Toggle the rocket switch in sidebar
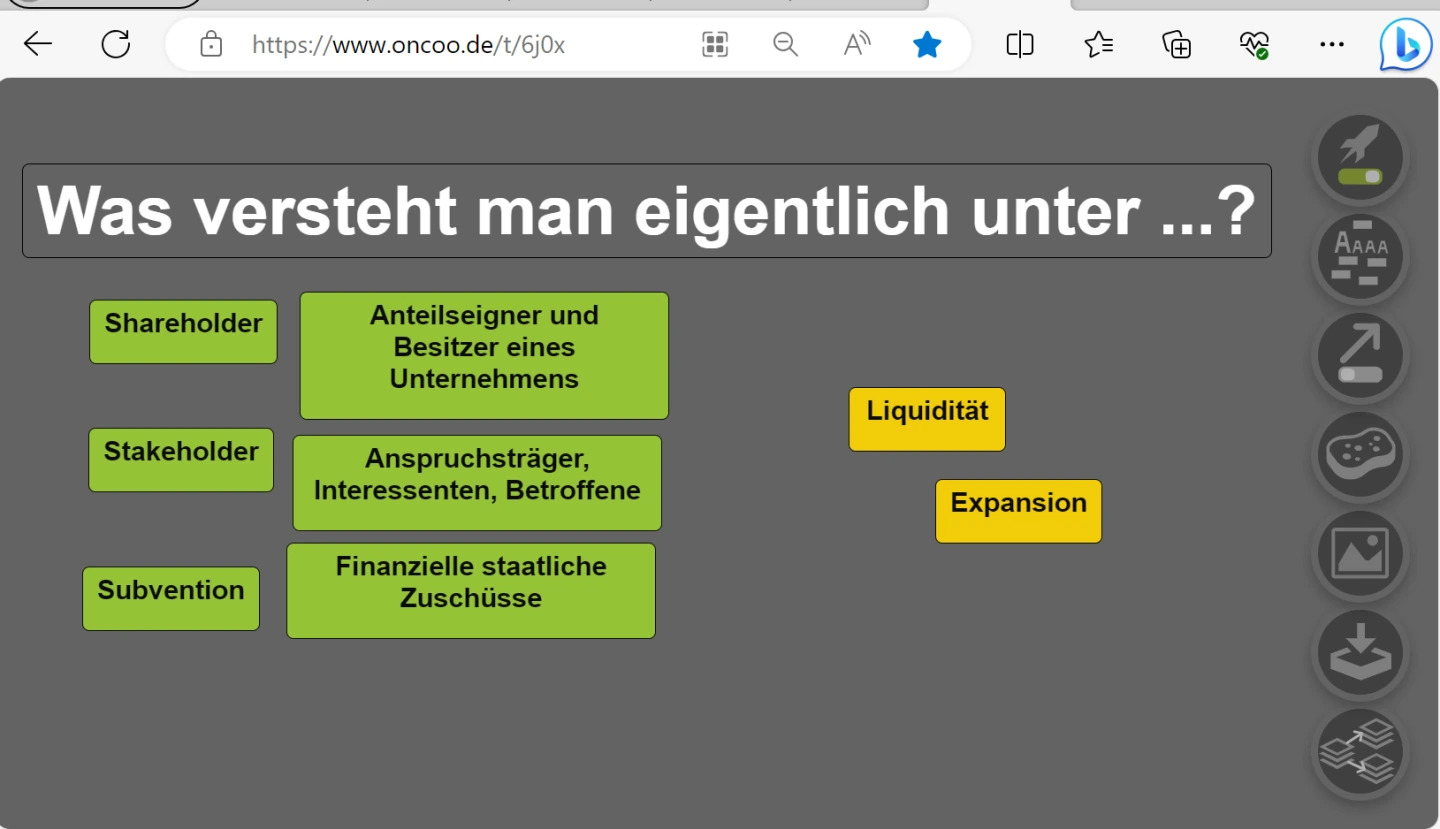1440x829 pixels. (x=1360, y=159)
